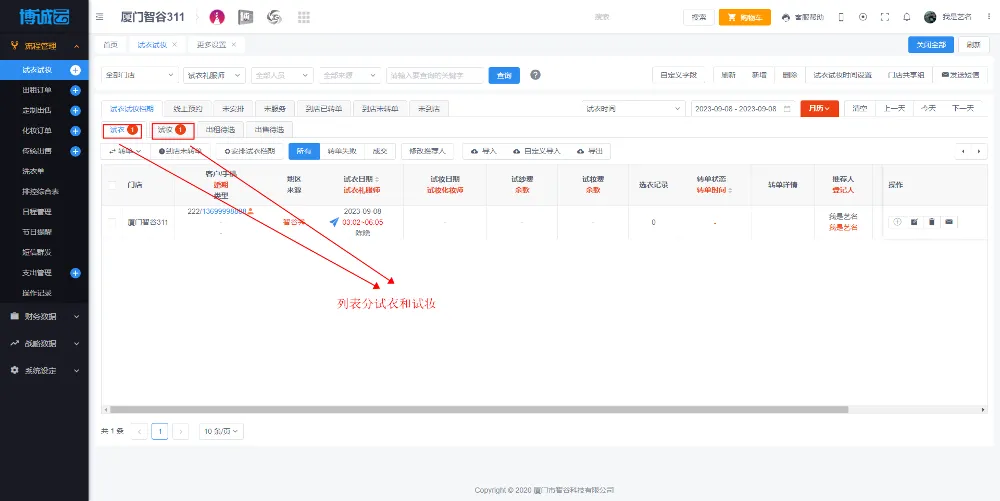Click the notification bell icon

click(x=906, y=17)
